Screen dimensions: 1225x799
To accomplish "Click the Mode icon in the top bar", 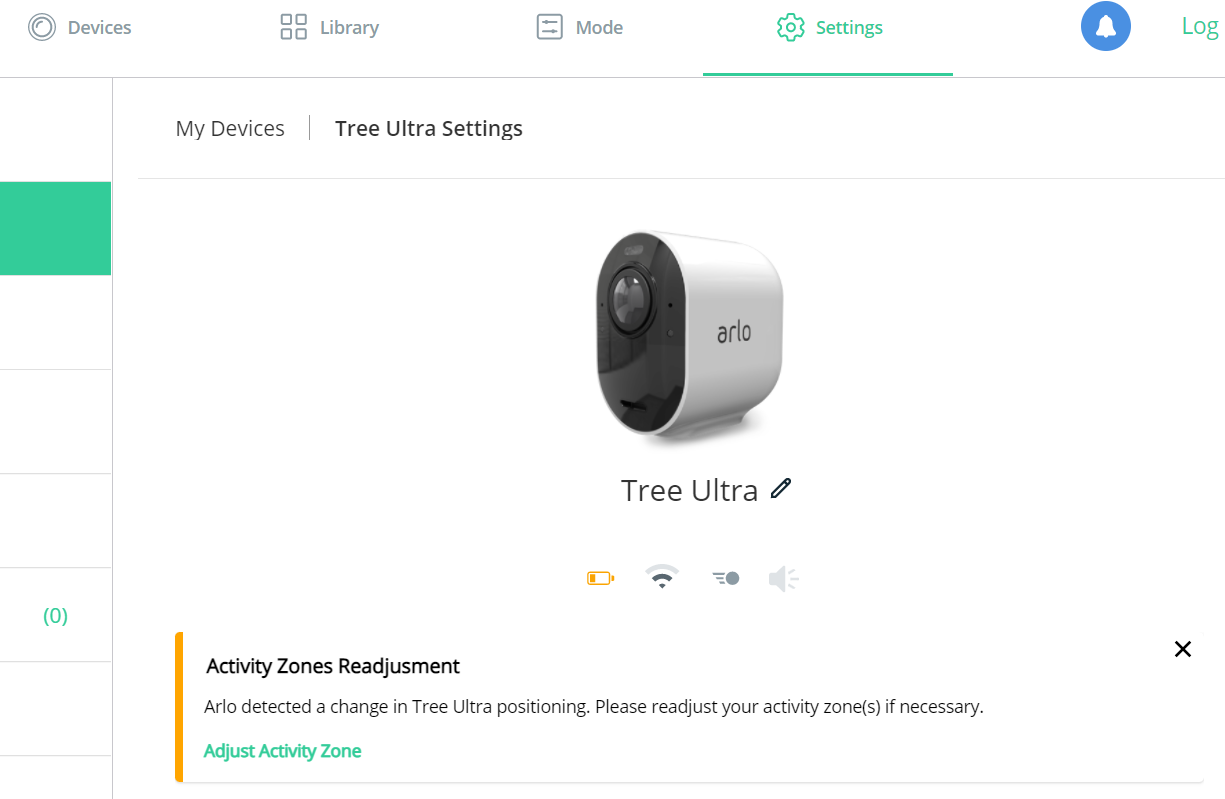I will click(x=548, y=26).
